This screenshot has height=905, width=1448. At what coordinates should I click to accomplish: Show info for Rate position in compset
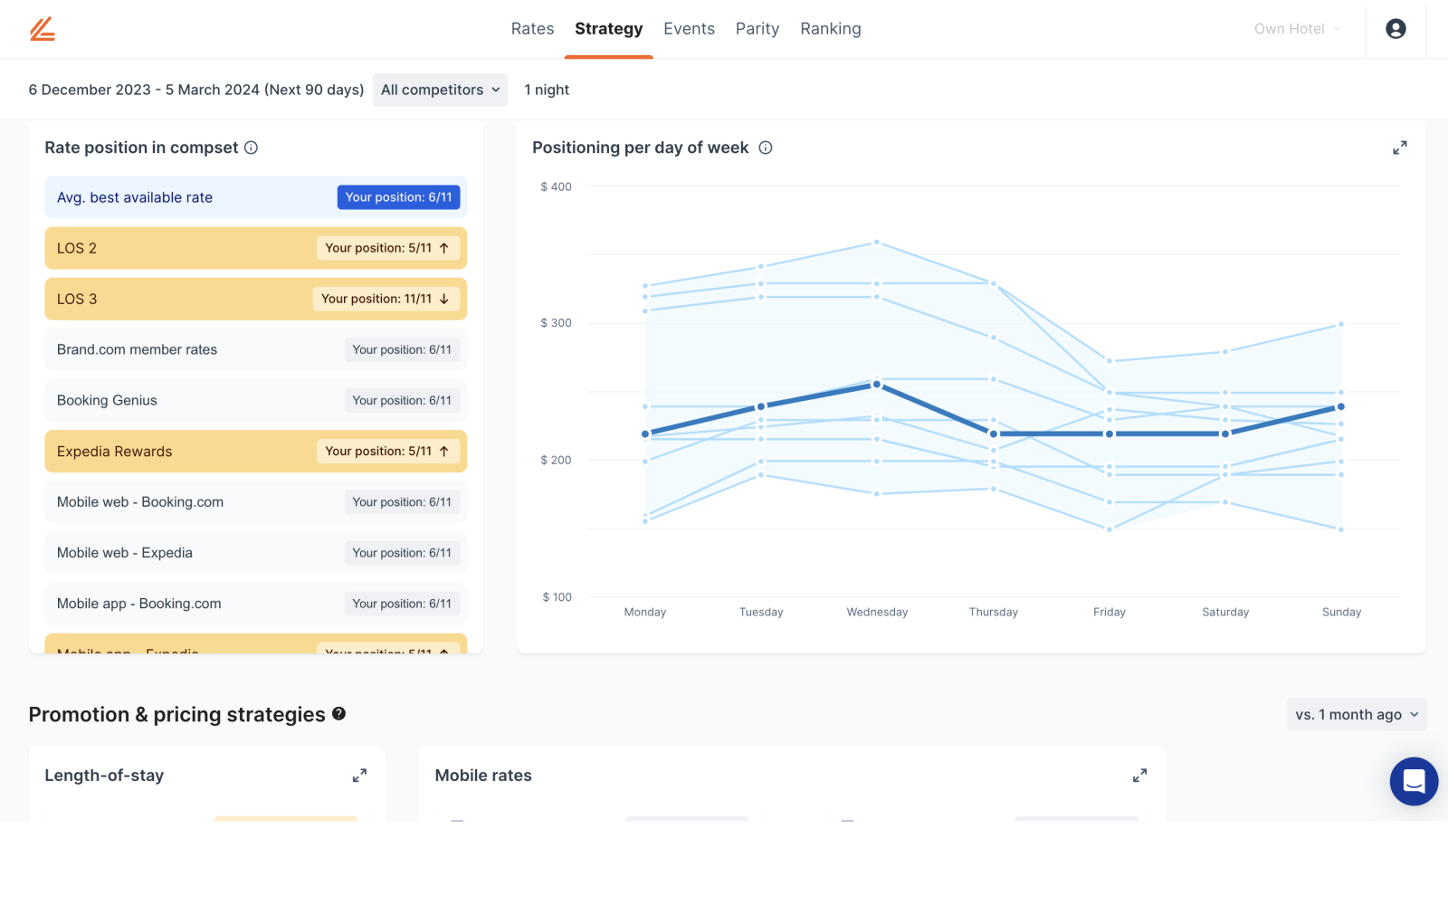tap(251, 148)
